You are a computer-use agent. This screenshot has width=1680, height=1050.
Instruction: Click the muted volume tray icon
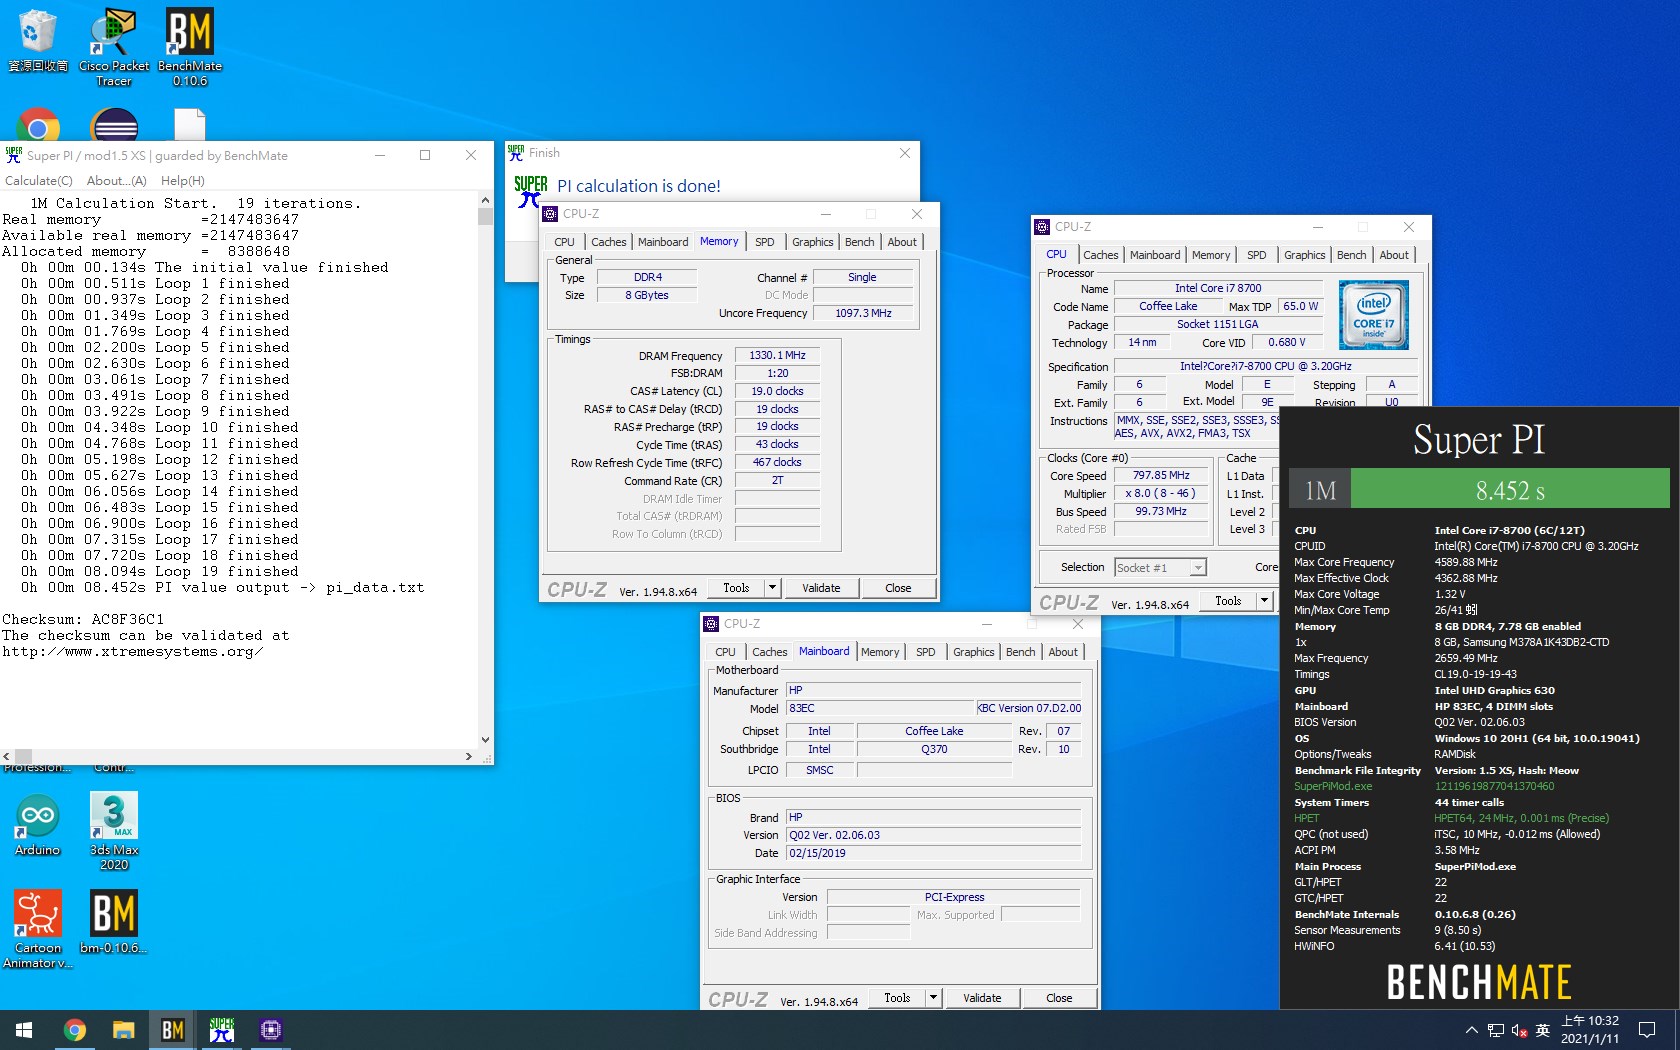[x=1519, y=1030]
